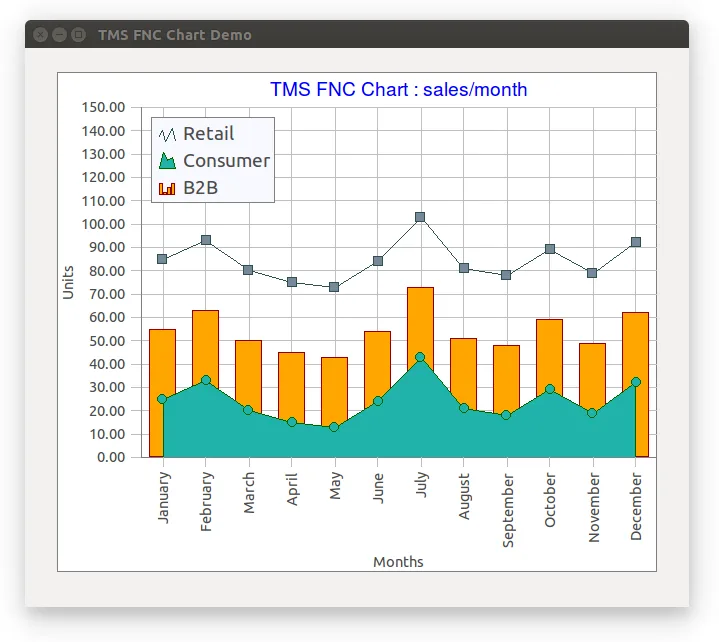Click the Retail line icon in legend
719x642 pixels.
tap(167, 134)
